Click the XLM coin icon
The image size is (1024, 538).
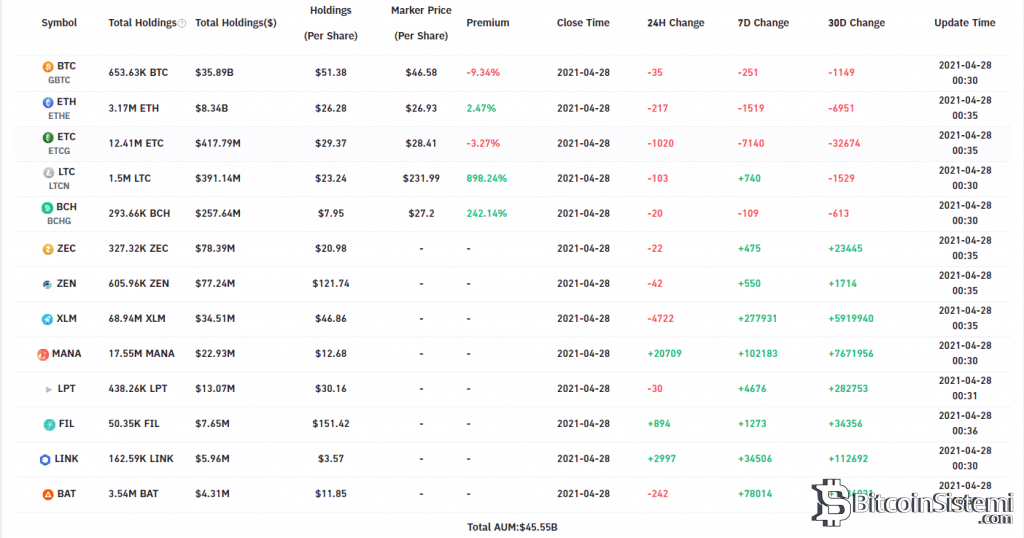coord(47,319)
